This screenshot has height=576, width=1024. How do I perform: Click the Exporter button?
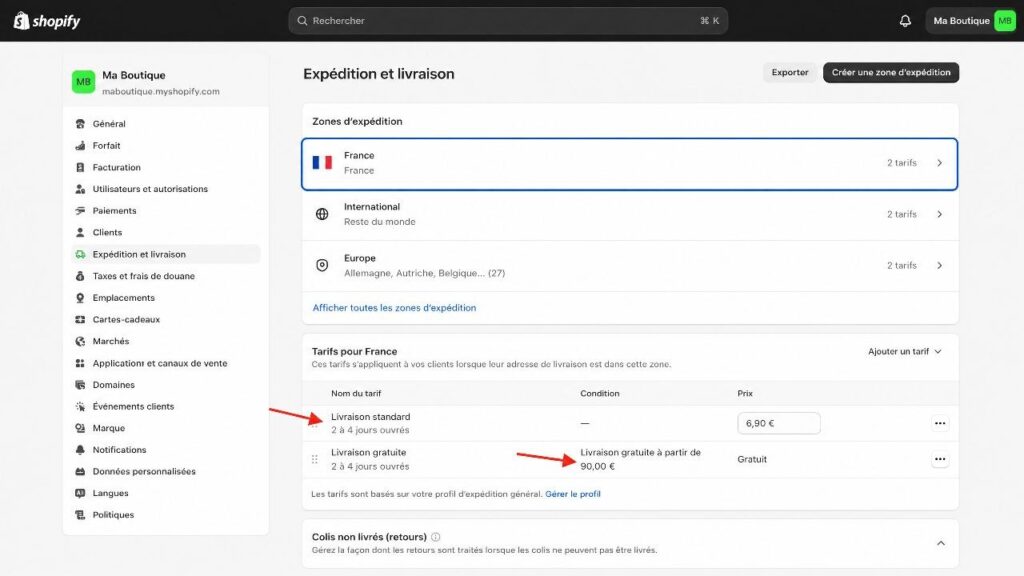pos(790,72)
